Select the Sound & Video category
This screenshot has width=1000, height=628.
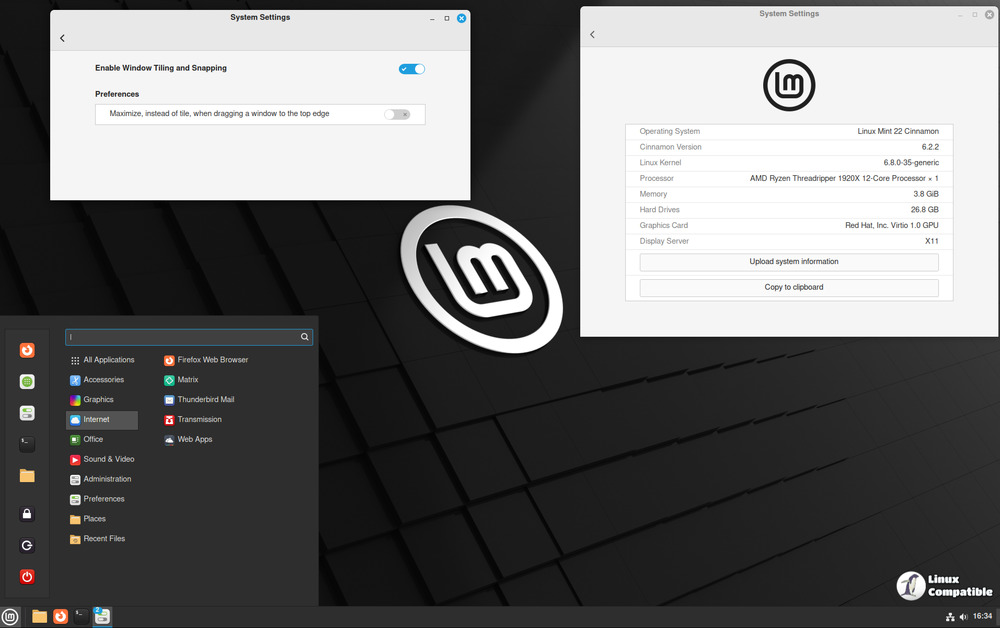tap(108, 460)
